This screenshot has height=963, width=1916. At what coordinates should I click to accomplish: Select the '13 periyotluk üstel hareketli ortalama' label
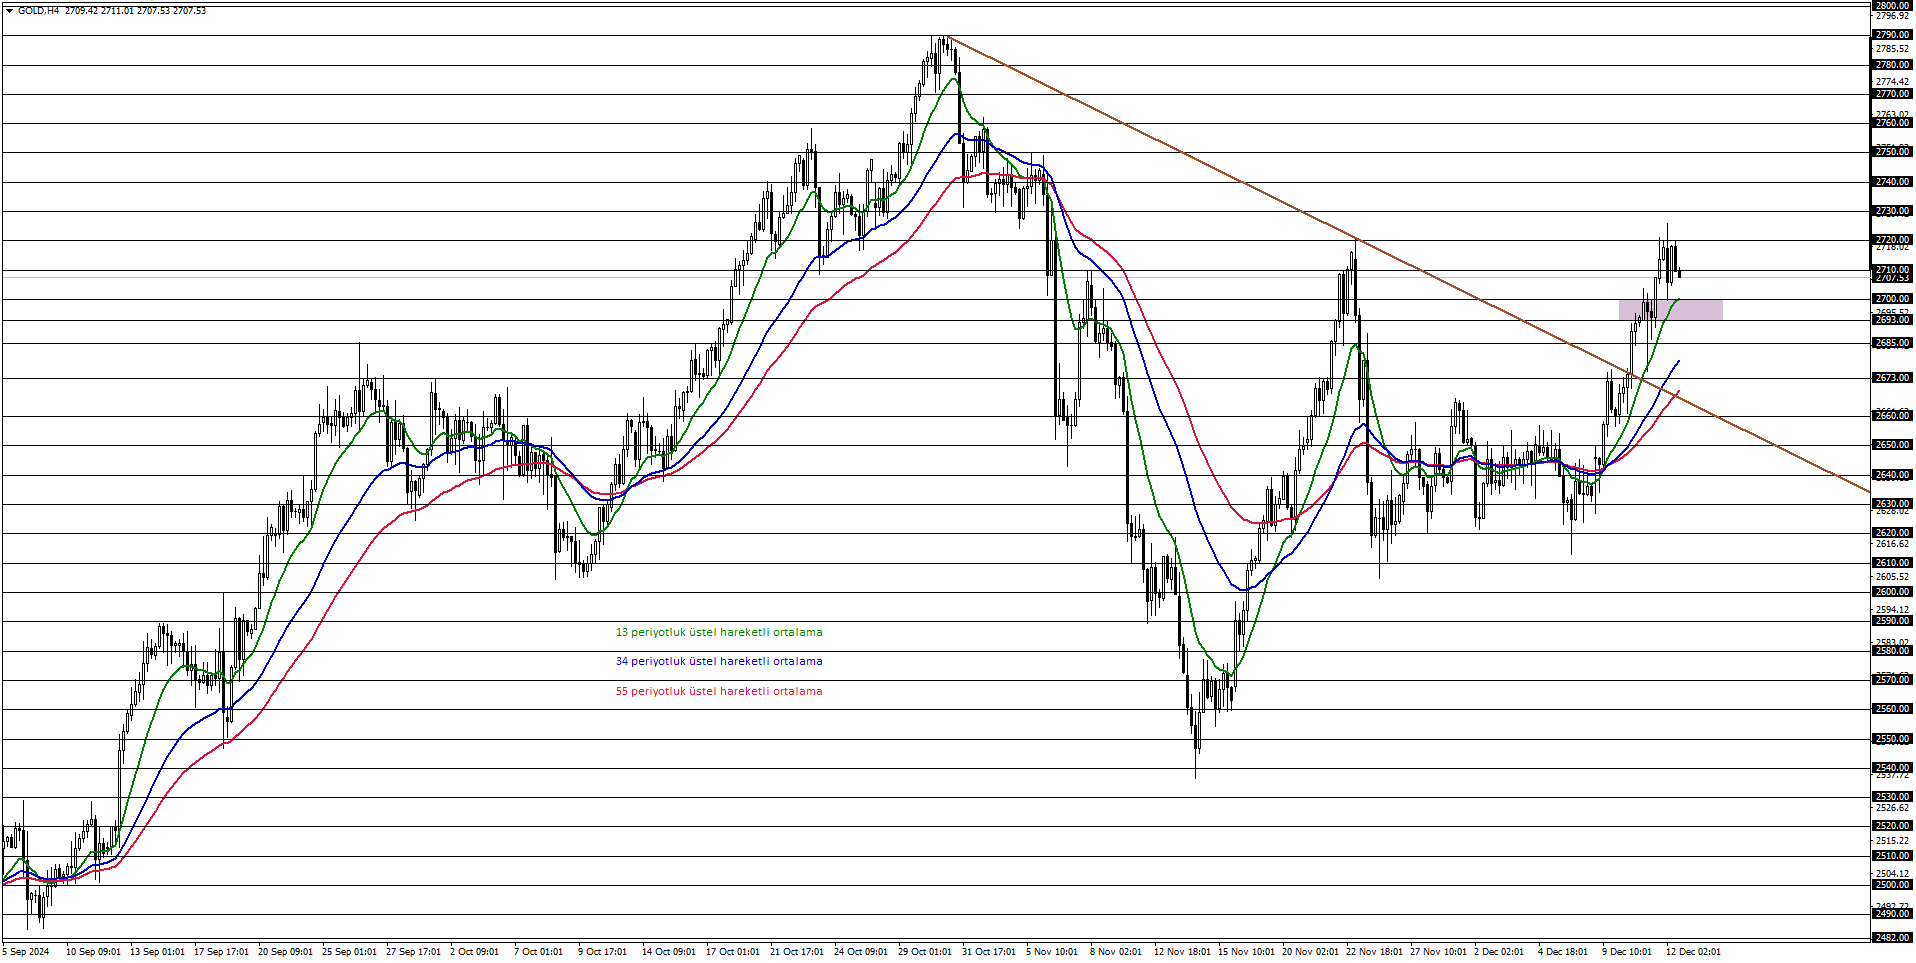coord(719,632)
